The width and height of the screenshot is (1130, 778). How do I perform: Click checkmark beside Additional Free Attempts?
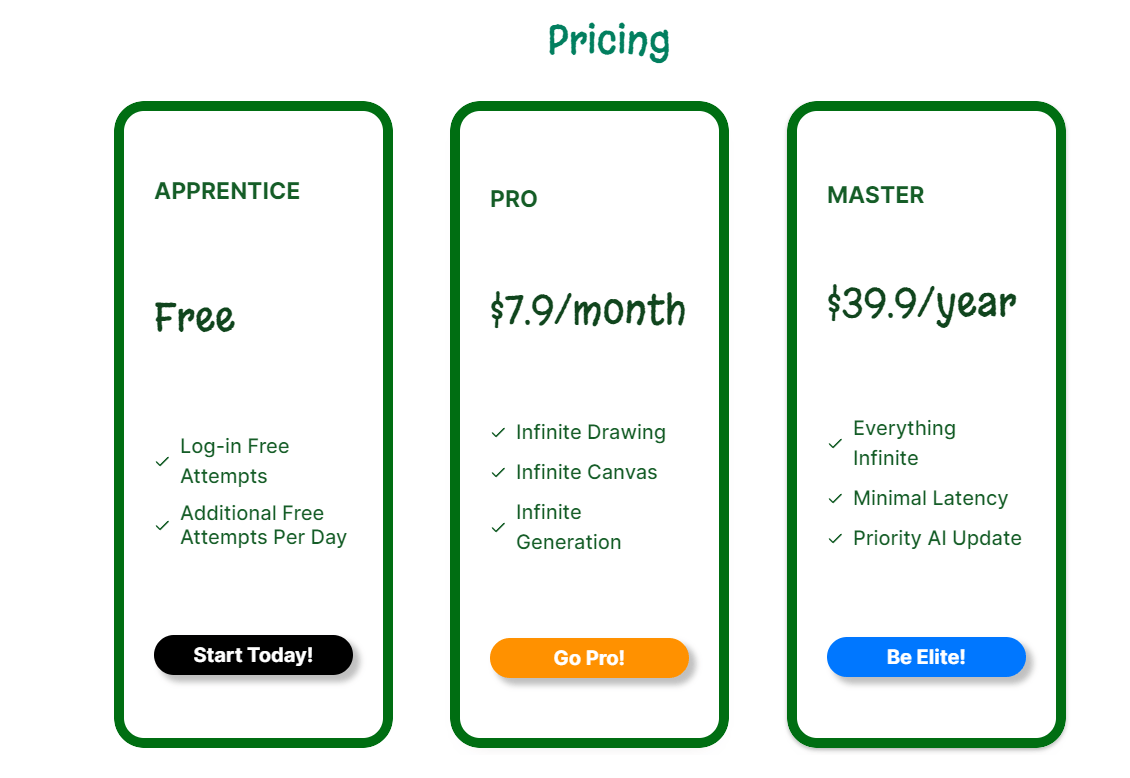[x=162, y=525]
